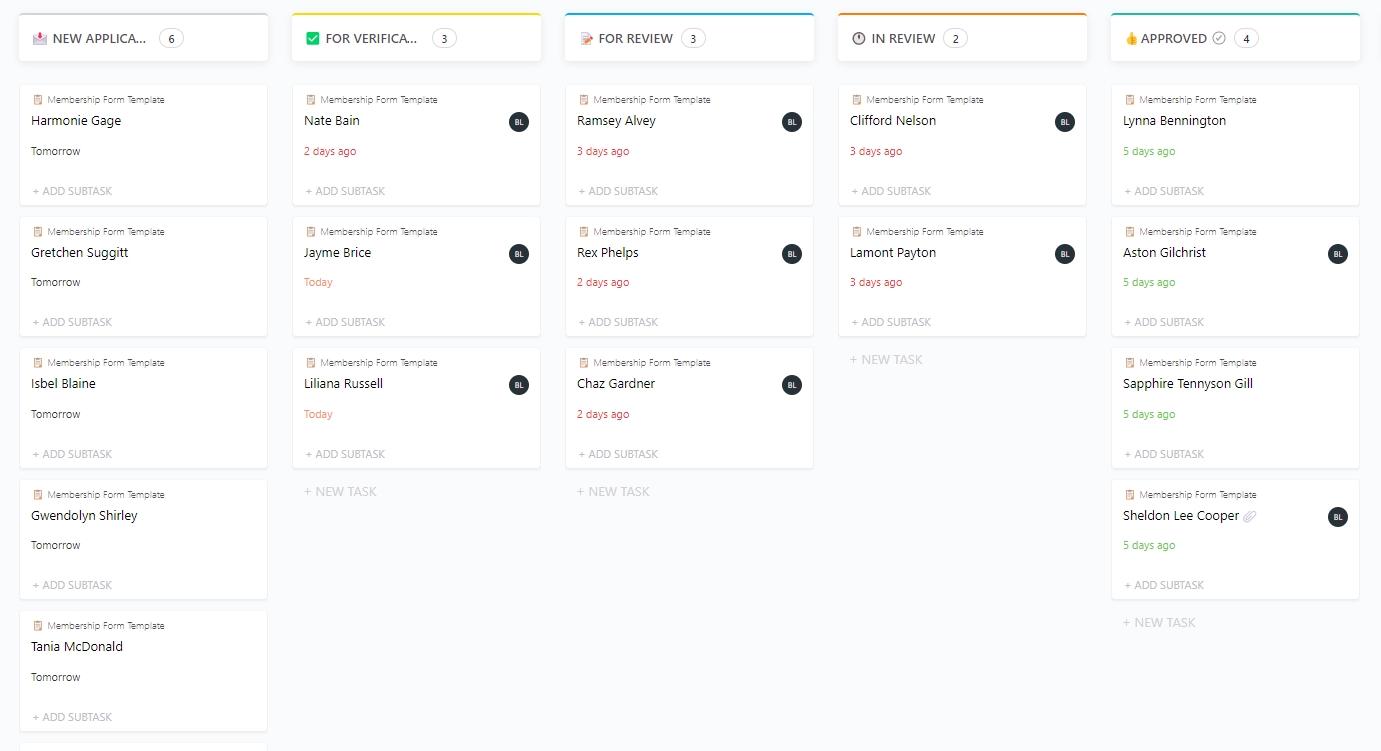The height and width of the screenshot is (751, 1381).
Task: Create new task in FOR REVIEW column
Action: coord(613,491)
